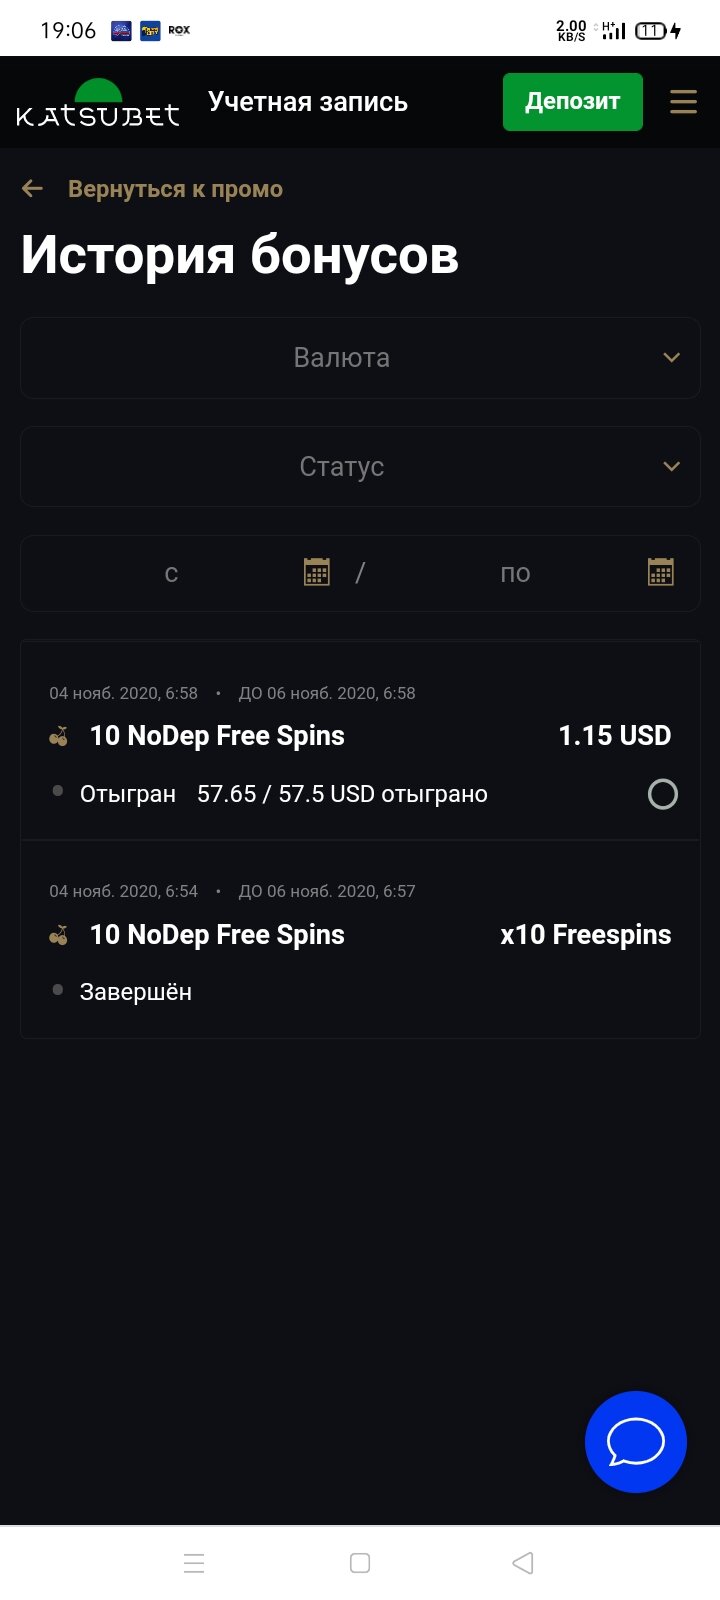Tap the KatsuBet logo
This screenshot has height=1600, width=720.
pyautogui.click(x=98, y=105)
